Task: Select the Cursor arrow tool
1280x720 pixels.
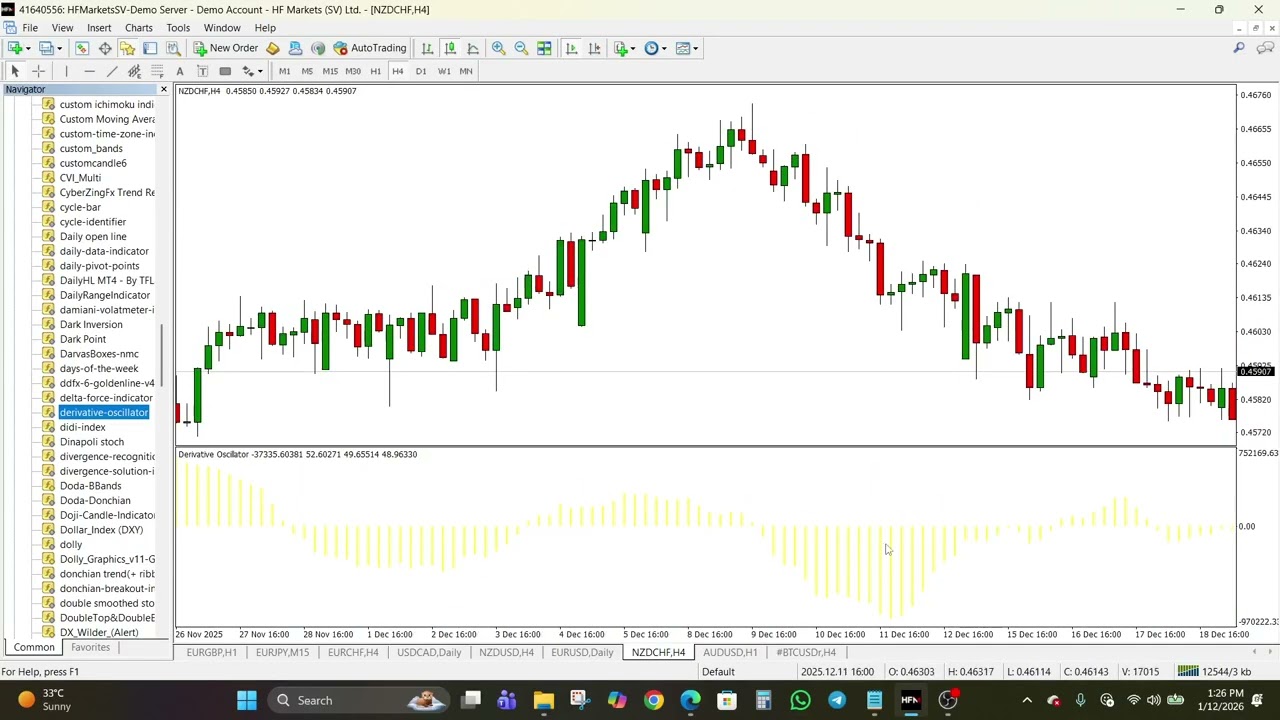Action: (x=15, y=71)
